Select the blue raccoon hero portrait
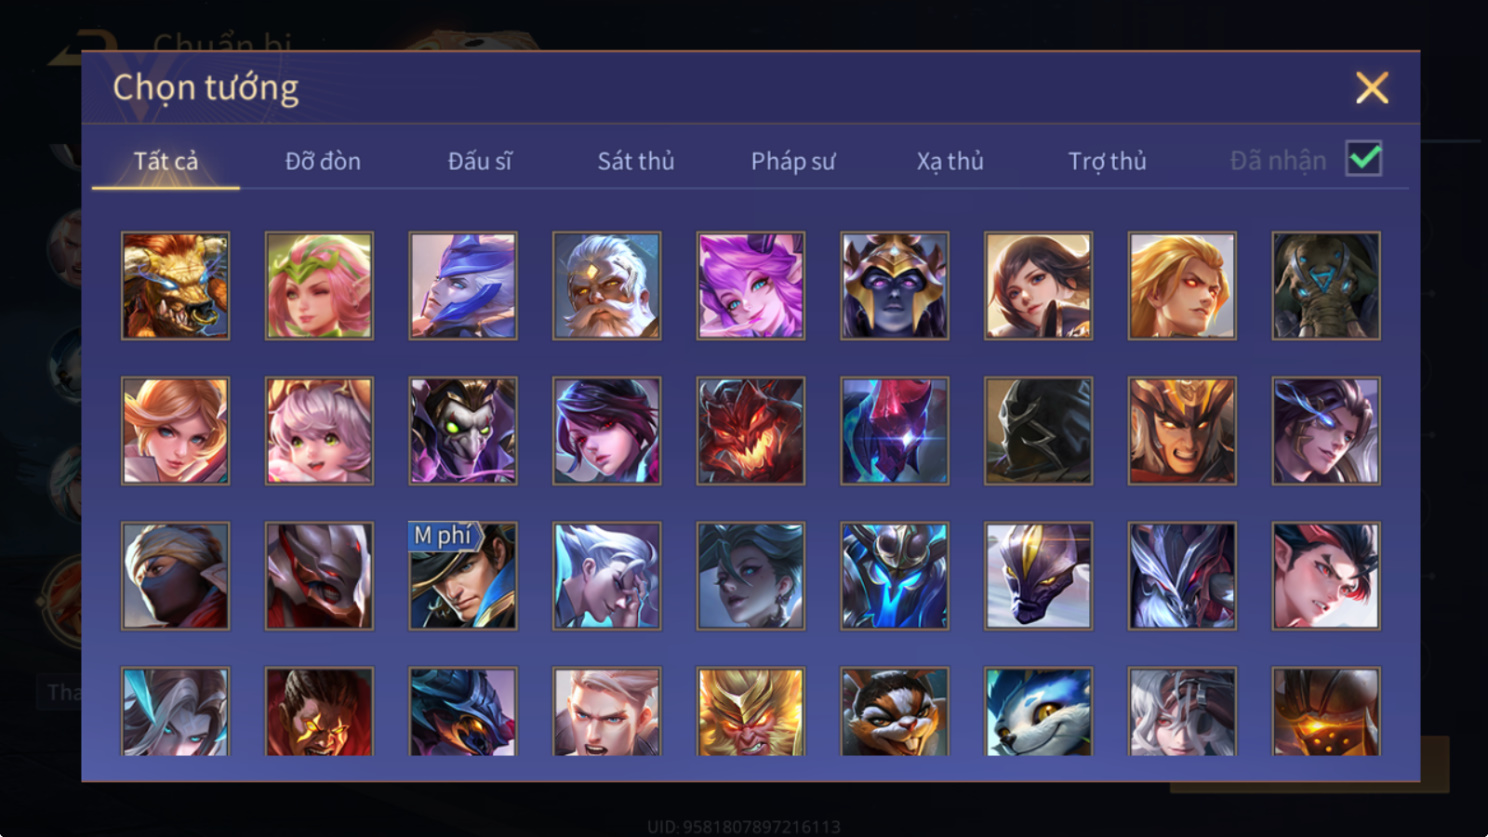 click(1038, 711)
